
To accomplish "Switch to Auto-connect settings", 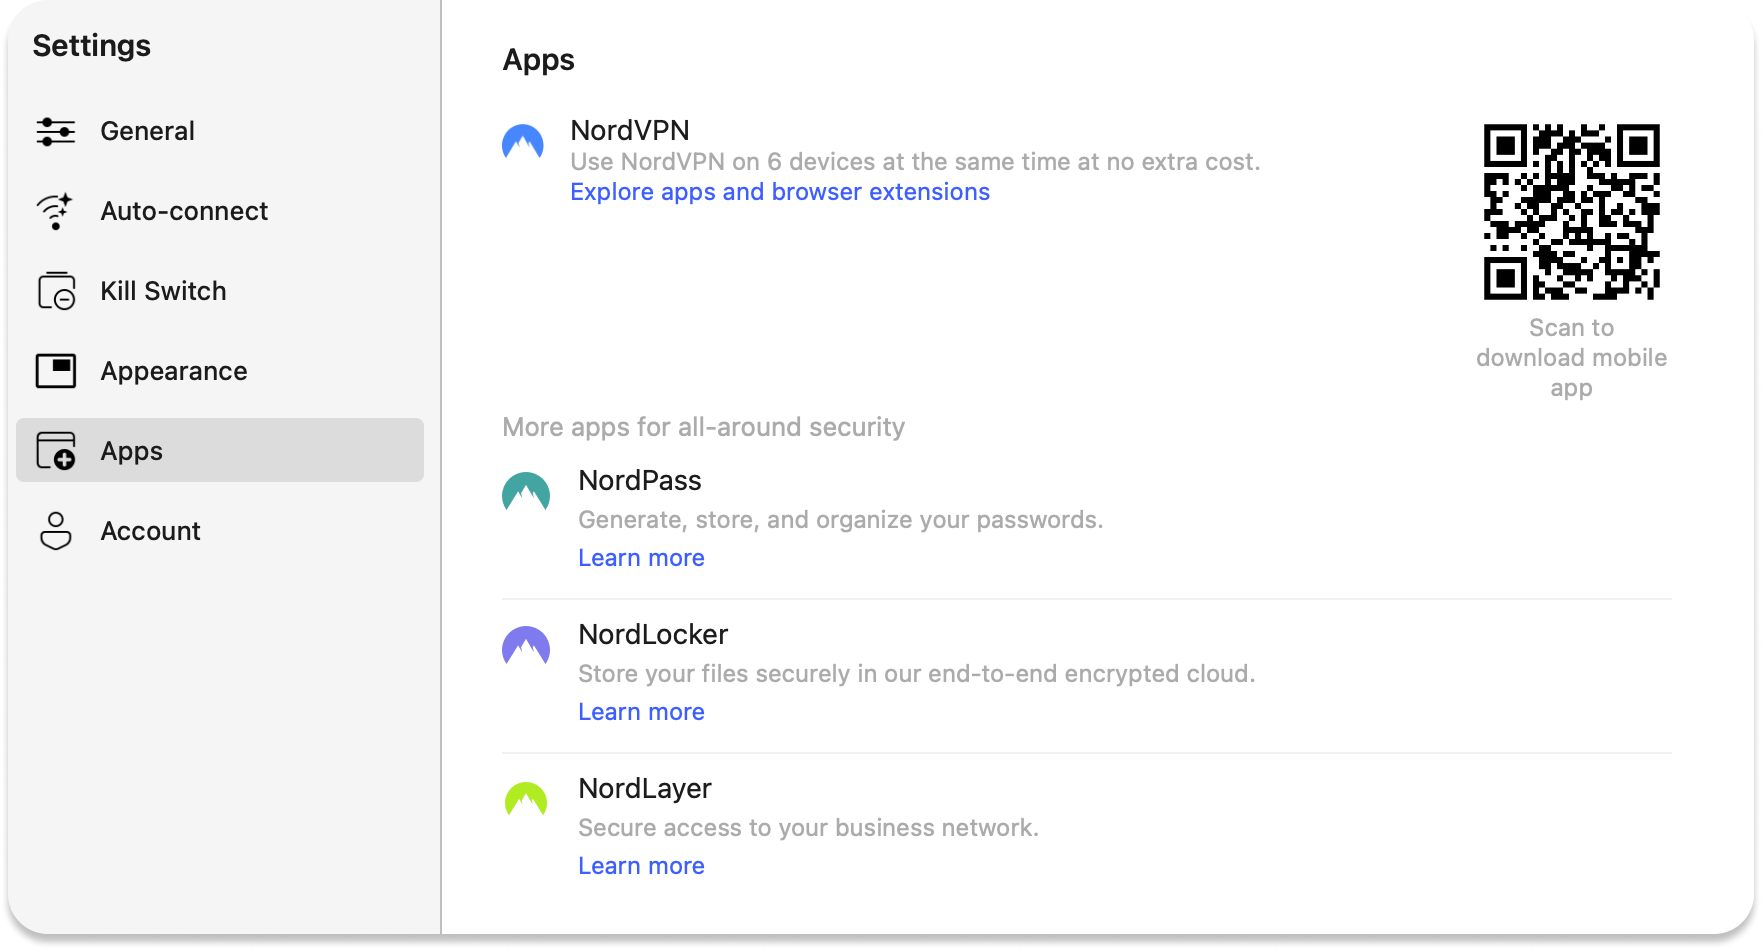I will coord(184,211).
